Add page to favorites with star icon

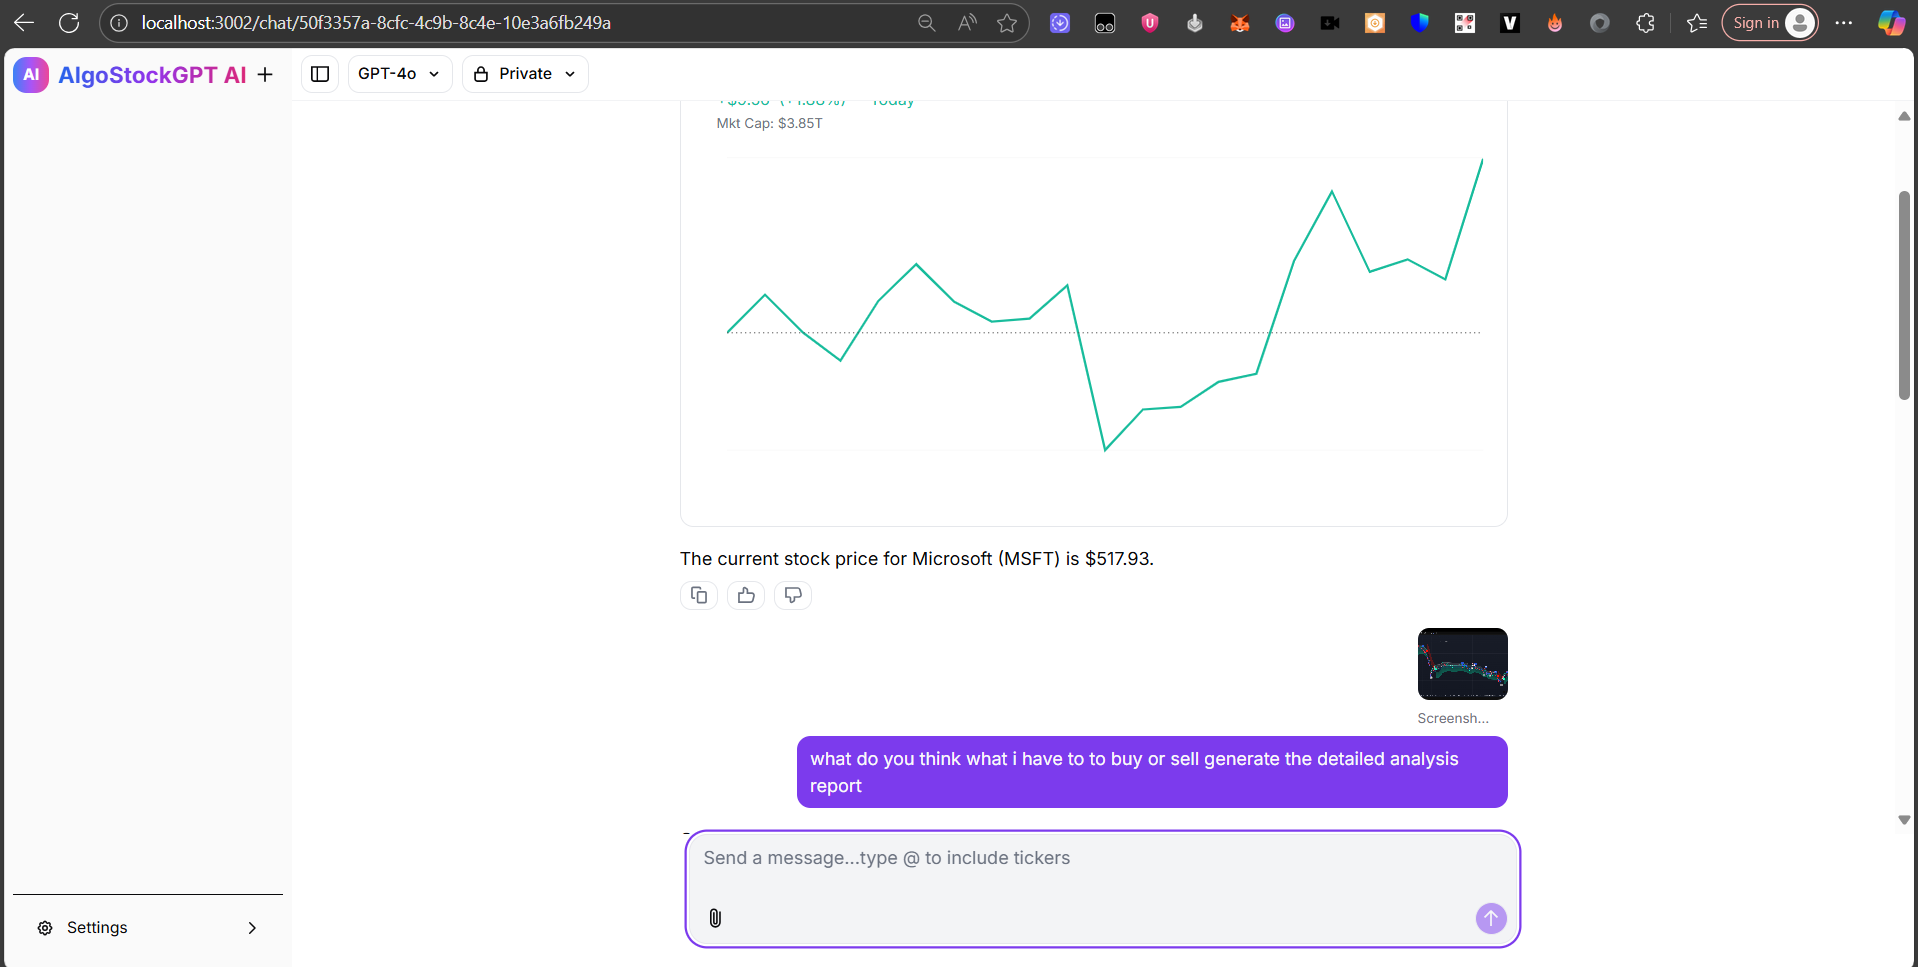click(x=1007, y=23)
